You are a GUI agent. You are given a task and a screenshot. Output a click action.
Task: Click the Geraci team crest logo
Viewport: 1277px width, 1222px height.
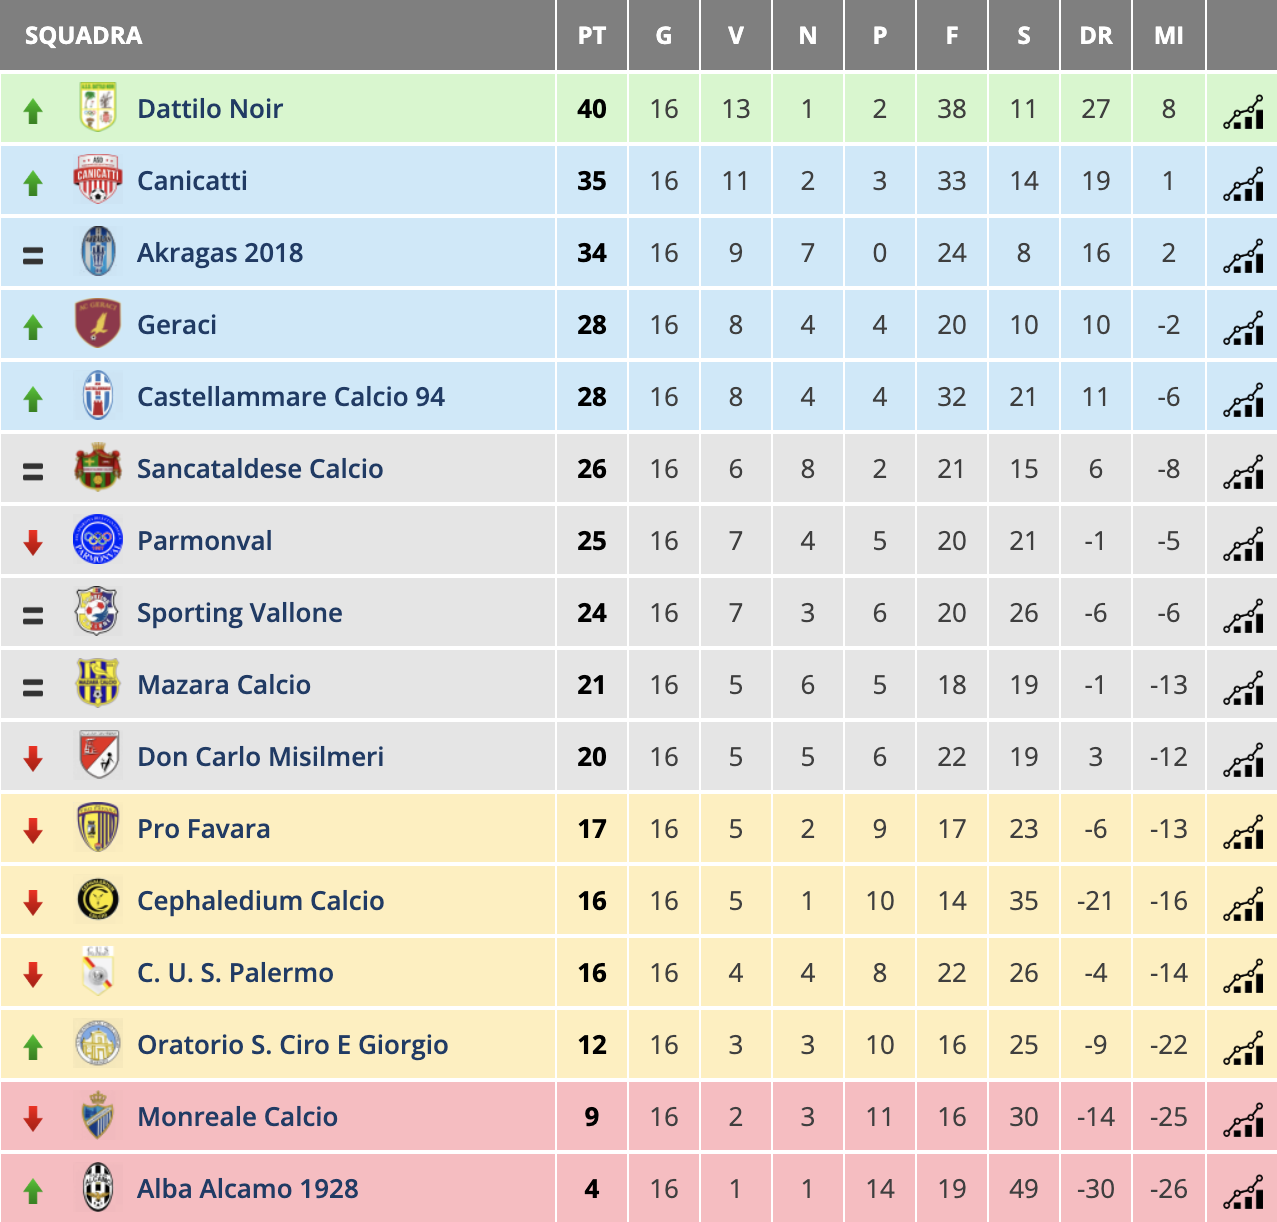point(98,324)
